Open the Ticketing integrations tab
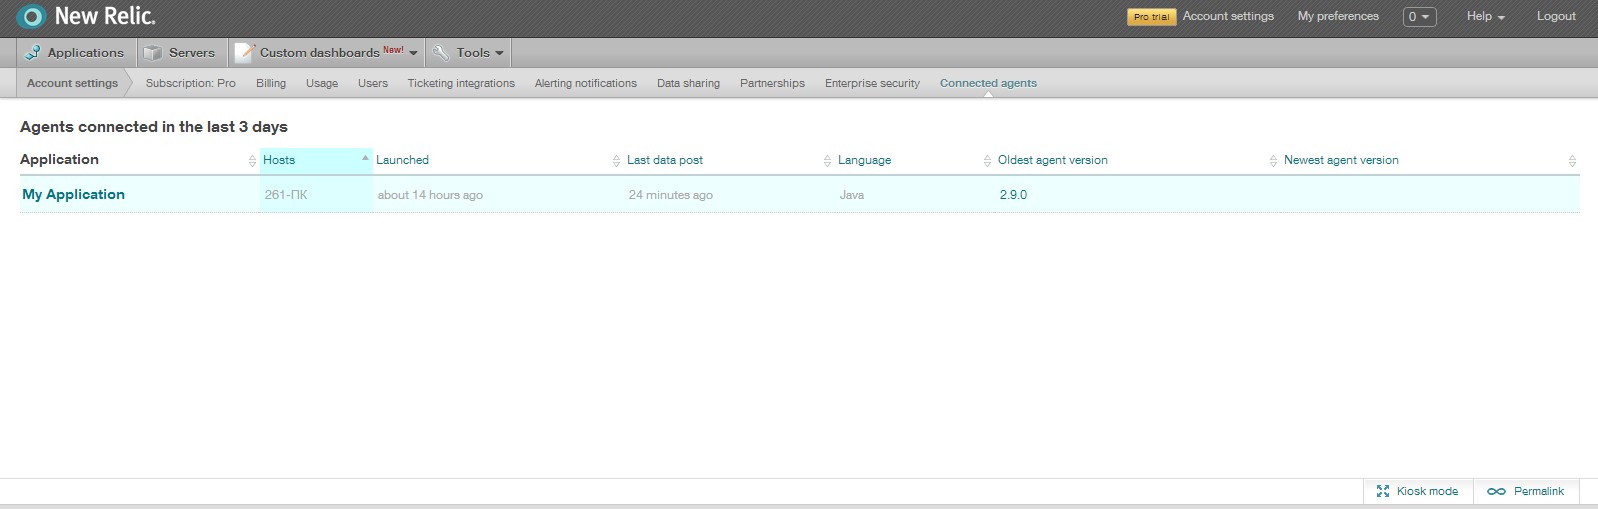The height and width of the screenshot is (509, 1598). (461, 83)
